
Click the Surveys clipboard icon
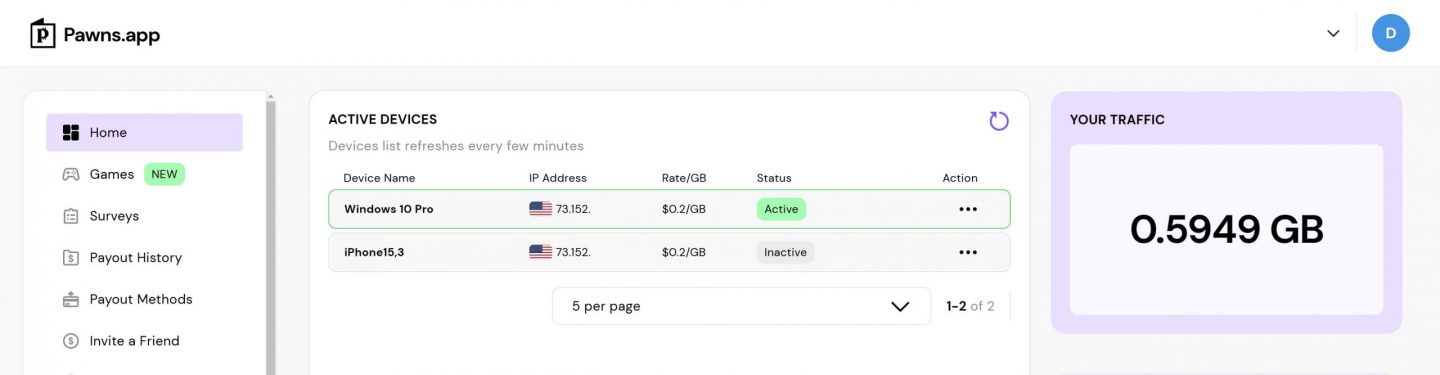[71, 216]
